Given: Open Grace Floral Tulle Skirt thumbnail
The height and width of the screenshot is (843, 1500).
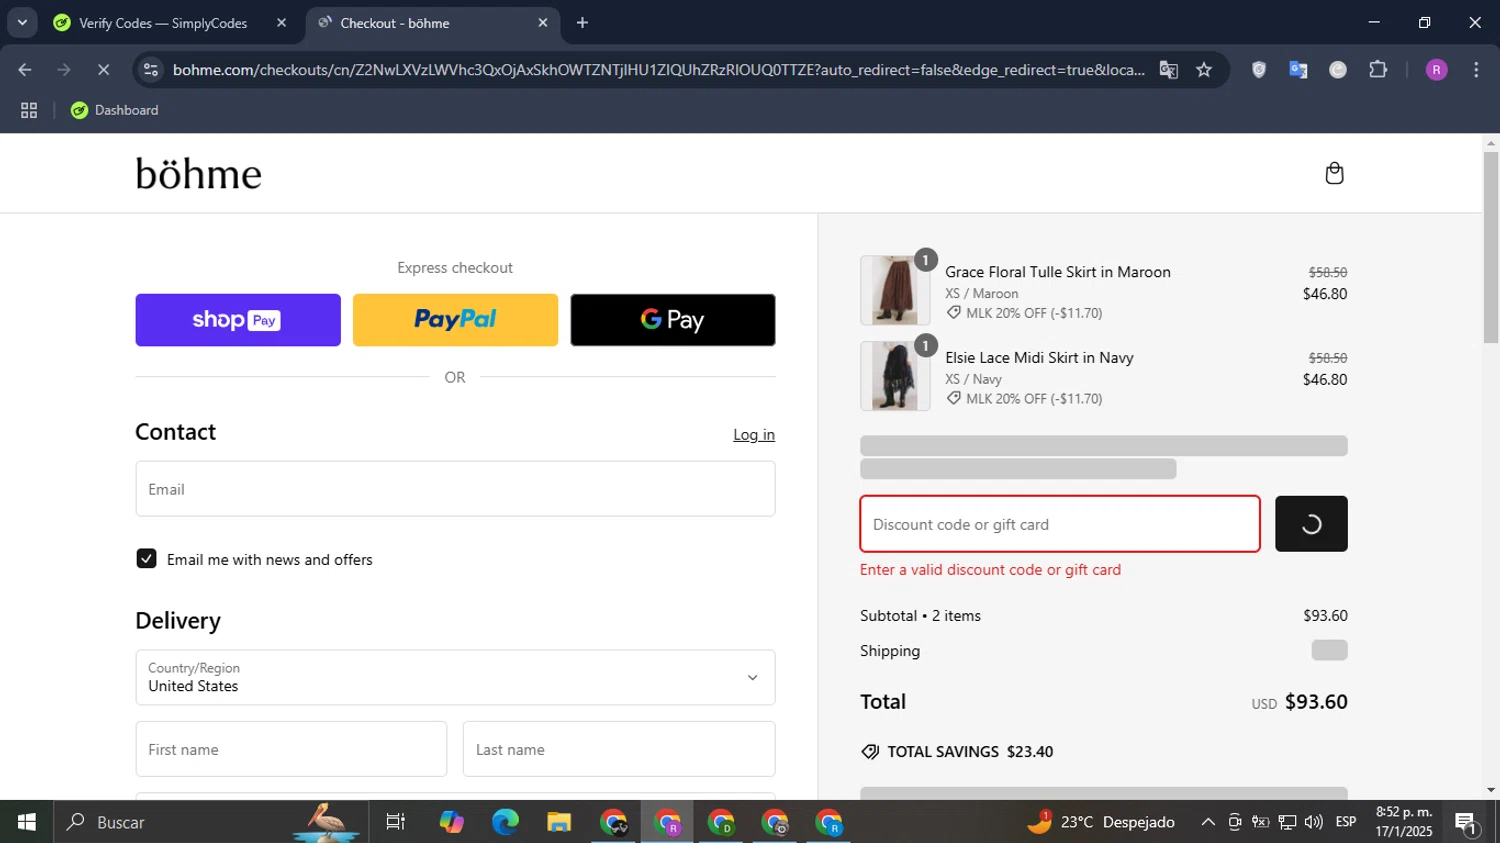Looking at the screenshot, I should 895,290.
